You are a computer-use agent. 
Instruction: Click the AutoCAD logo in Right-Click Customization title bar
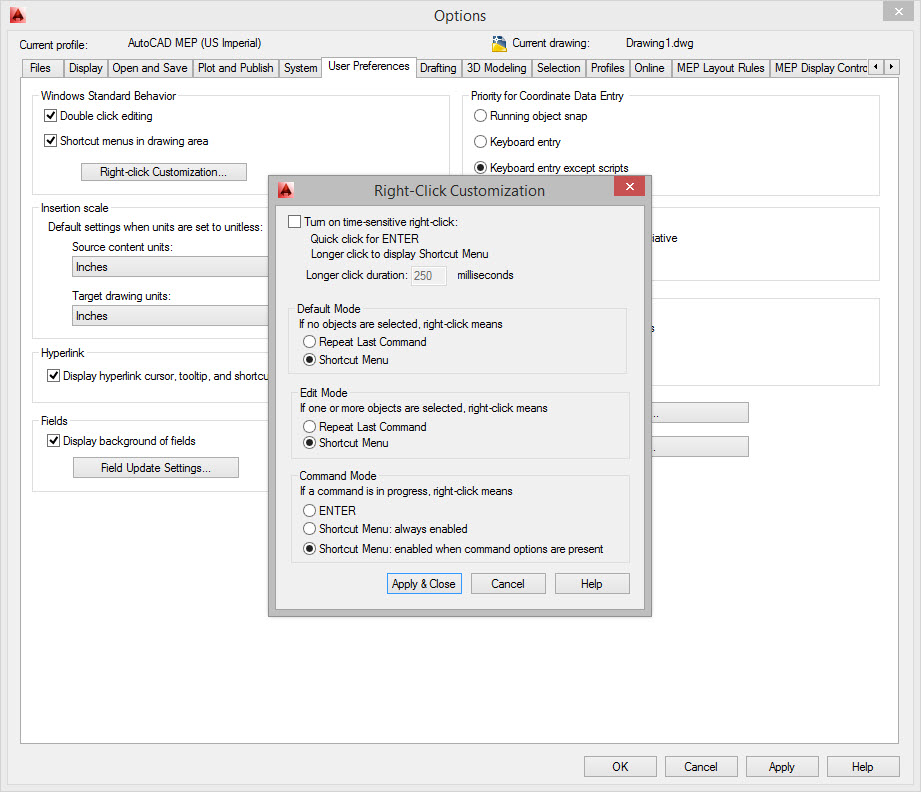[x=285, y=190]
